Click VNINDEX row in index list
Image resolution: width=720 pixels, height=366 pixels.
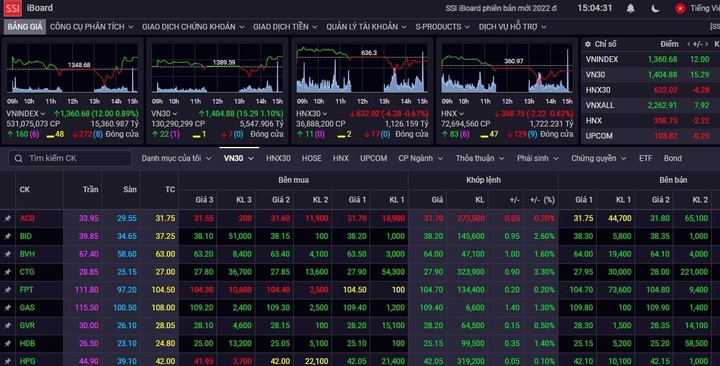click(x=651, y=59)
